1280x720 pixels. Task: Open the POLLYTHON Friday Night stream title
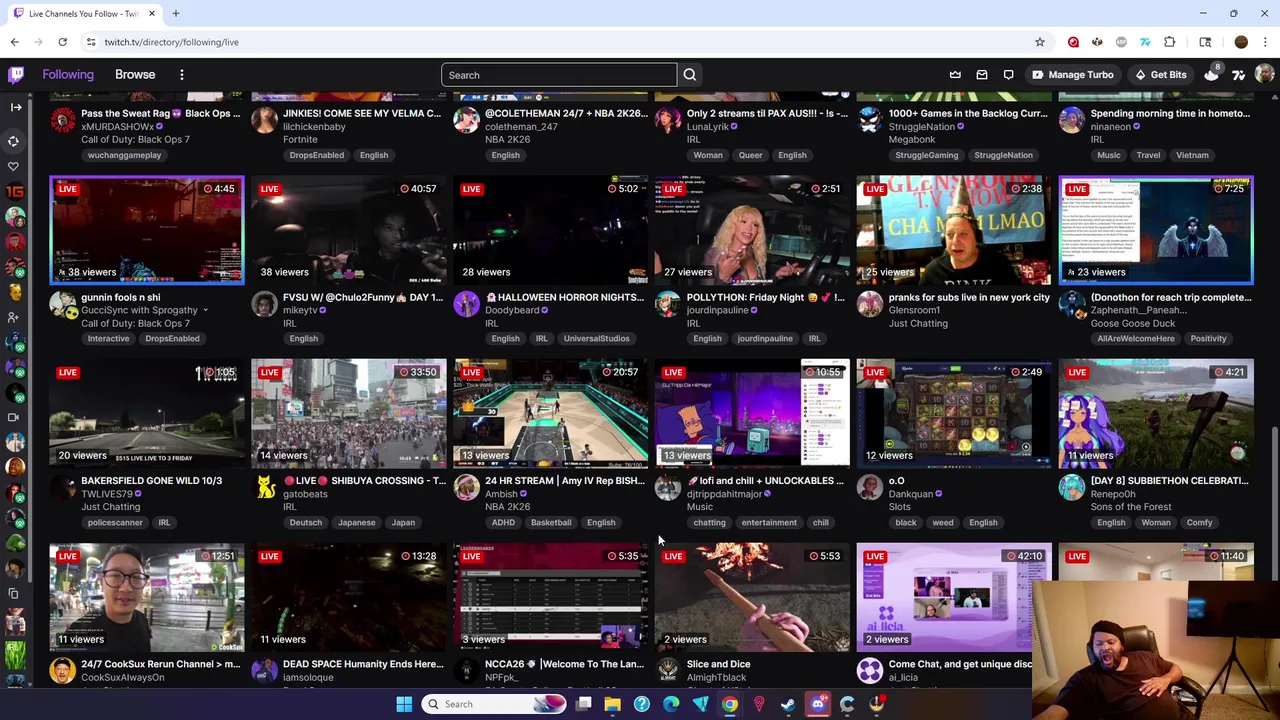click(765, 297)
